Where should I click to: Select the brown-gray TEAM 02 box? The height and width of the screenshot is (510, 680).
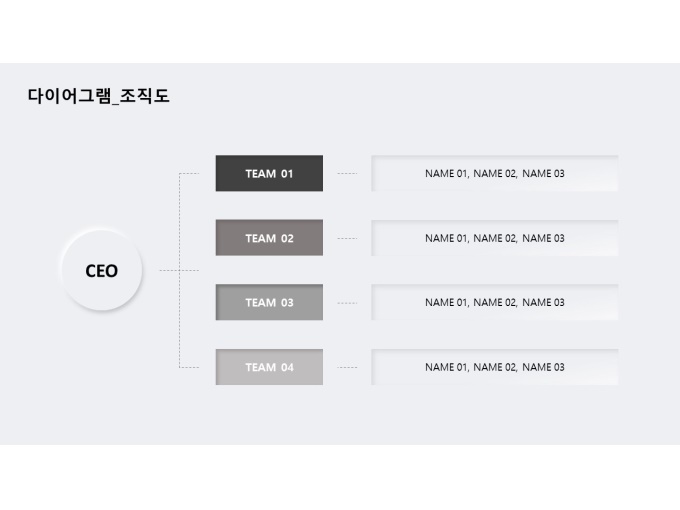tap(269, 238)
